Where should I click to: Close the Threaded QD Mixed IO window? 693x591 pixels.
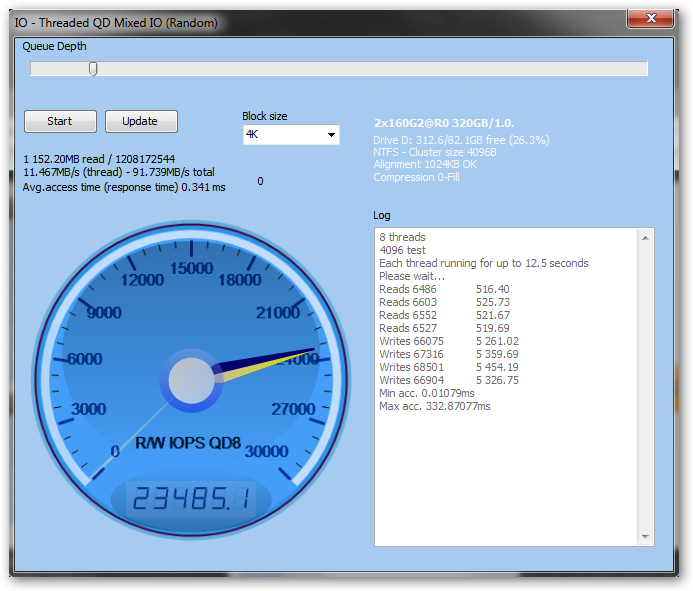(x=650, y=18)
